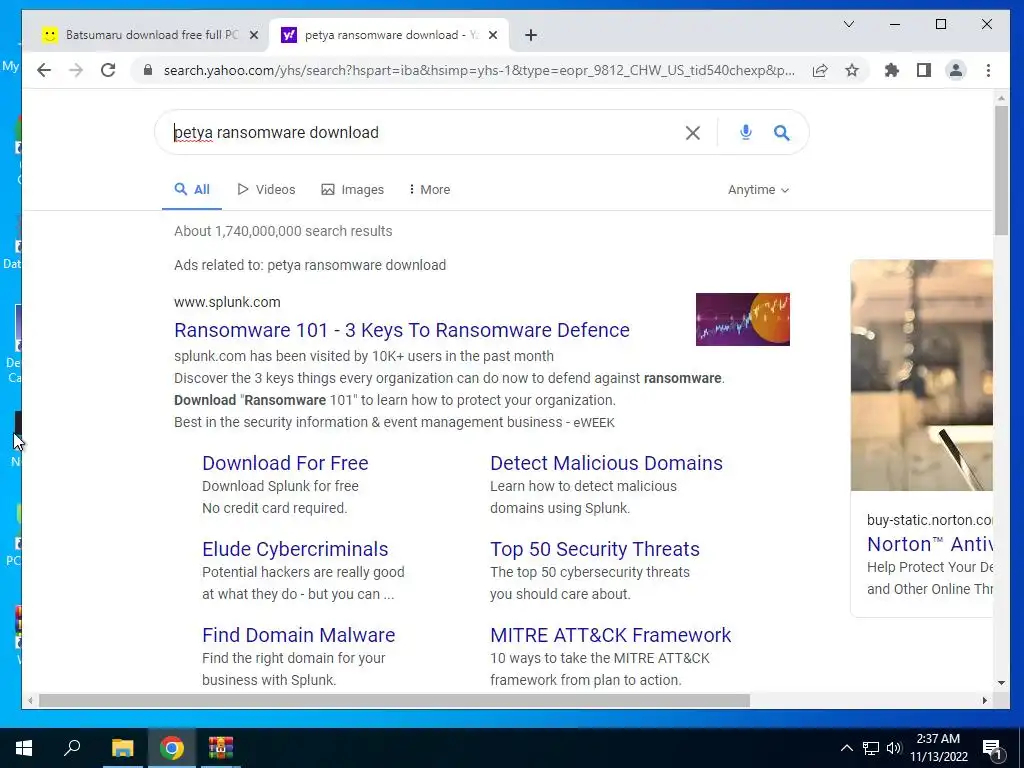The height and width of the screenshot is (768, 1024).
Task: Close the Batsumaru download tab
Action: click(x=254, y=35)
